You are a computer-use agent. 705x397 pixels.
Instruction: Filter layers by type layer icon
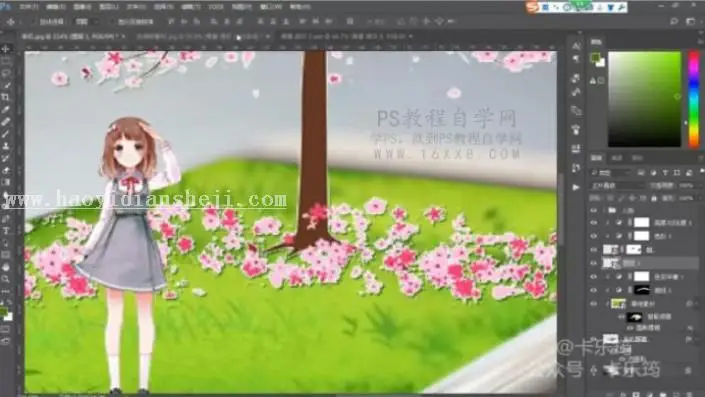pyautogui.click(x=665, y=173)
